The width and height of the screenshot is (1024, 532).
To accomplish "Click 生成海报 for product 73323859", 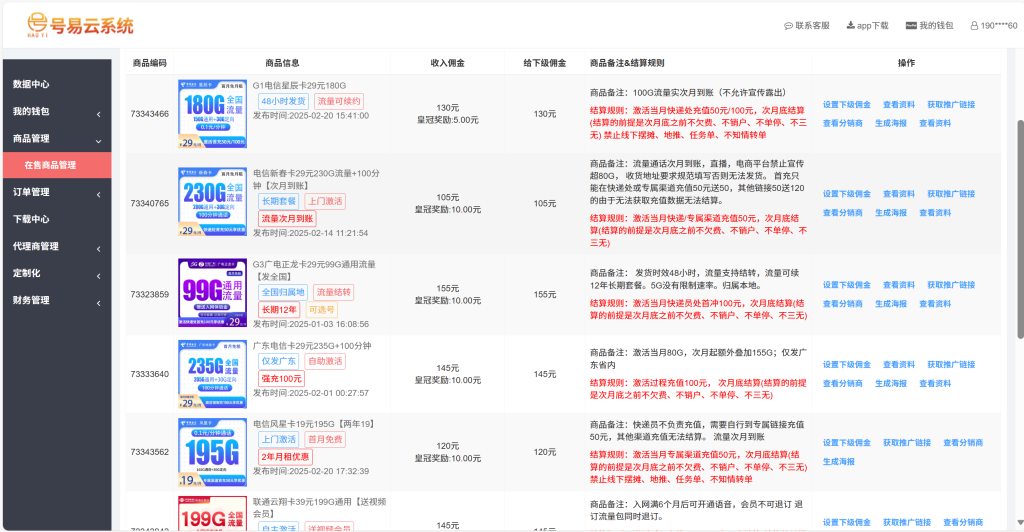I will pyautogui.click(x=891, y=303).
